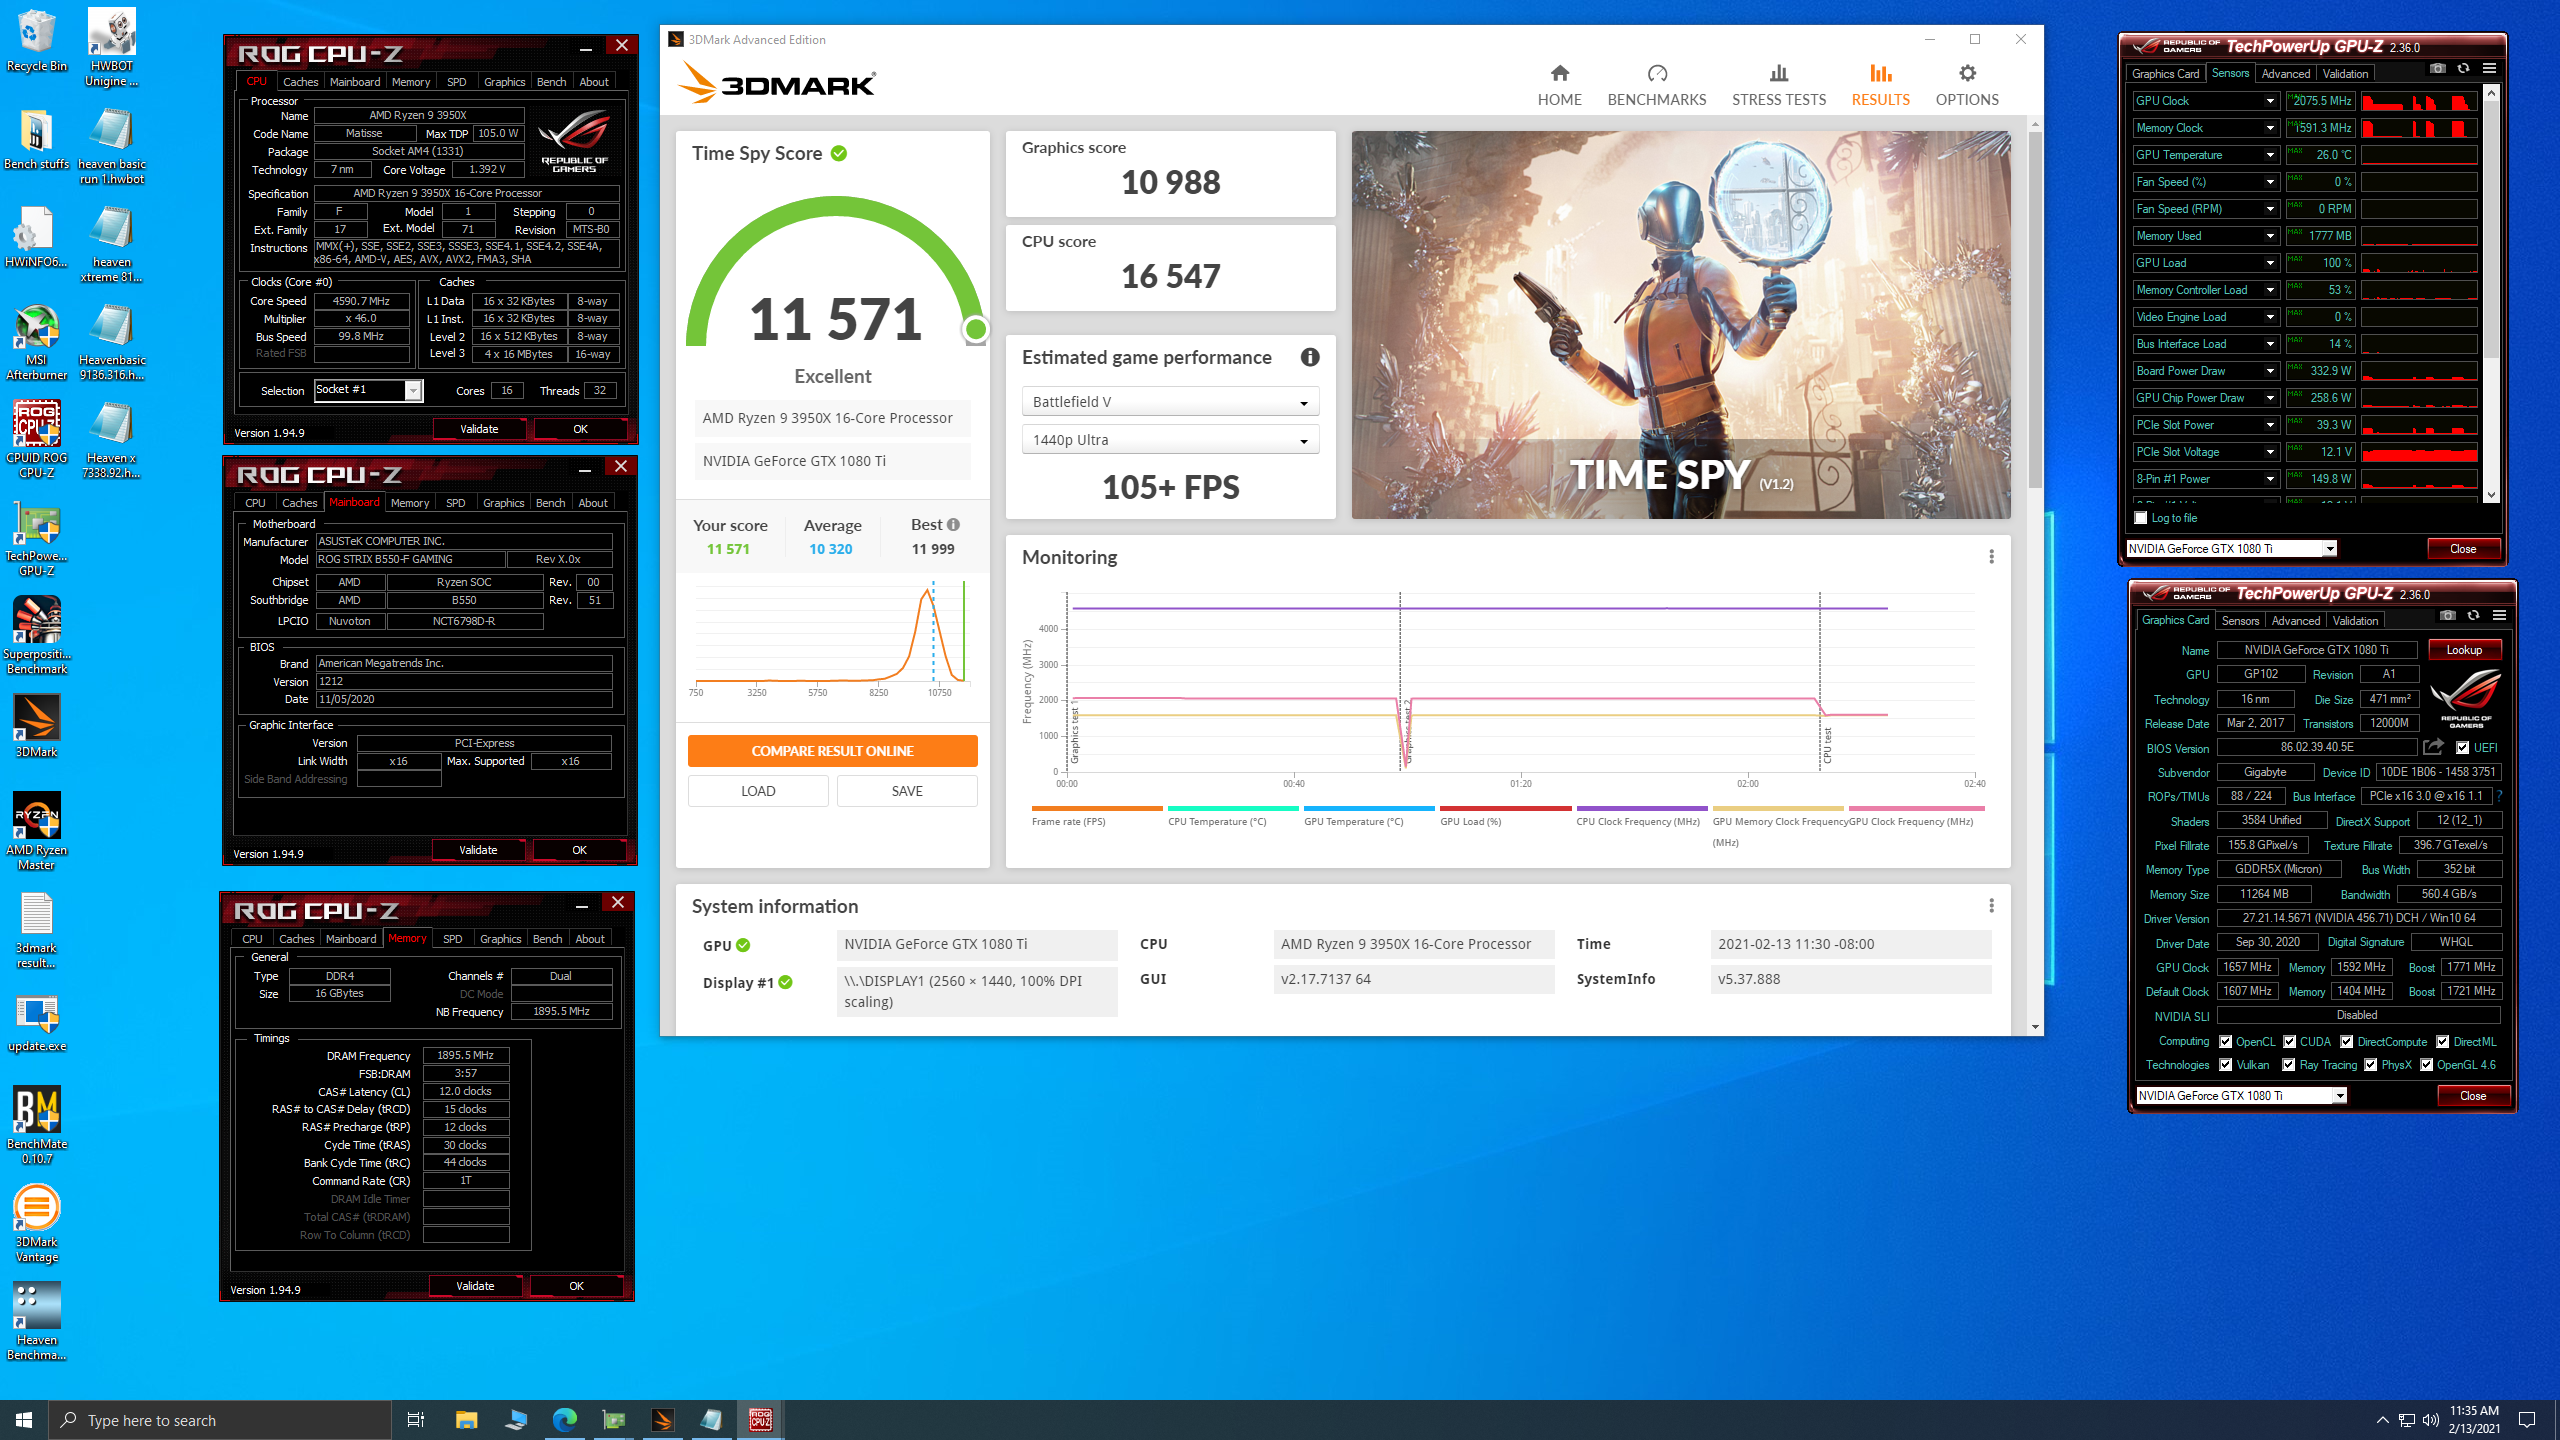The width and height of the screenshot is (2560, 1440).
Task: Open AMD Ryzen Master desktop icon
Action: pos(36,832)
